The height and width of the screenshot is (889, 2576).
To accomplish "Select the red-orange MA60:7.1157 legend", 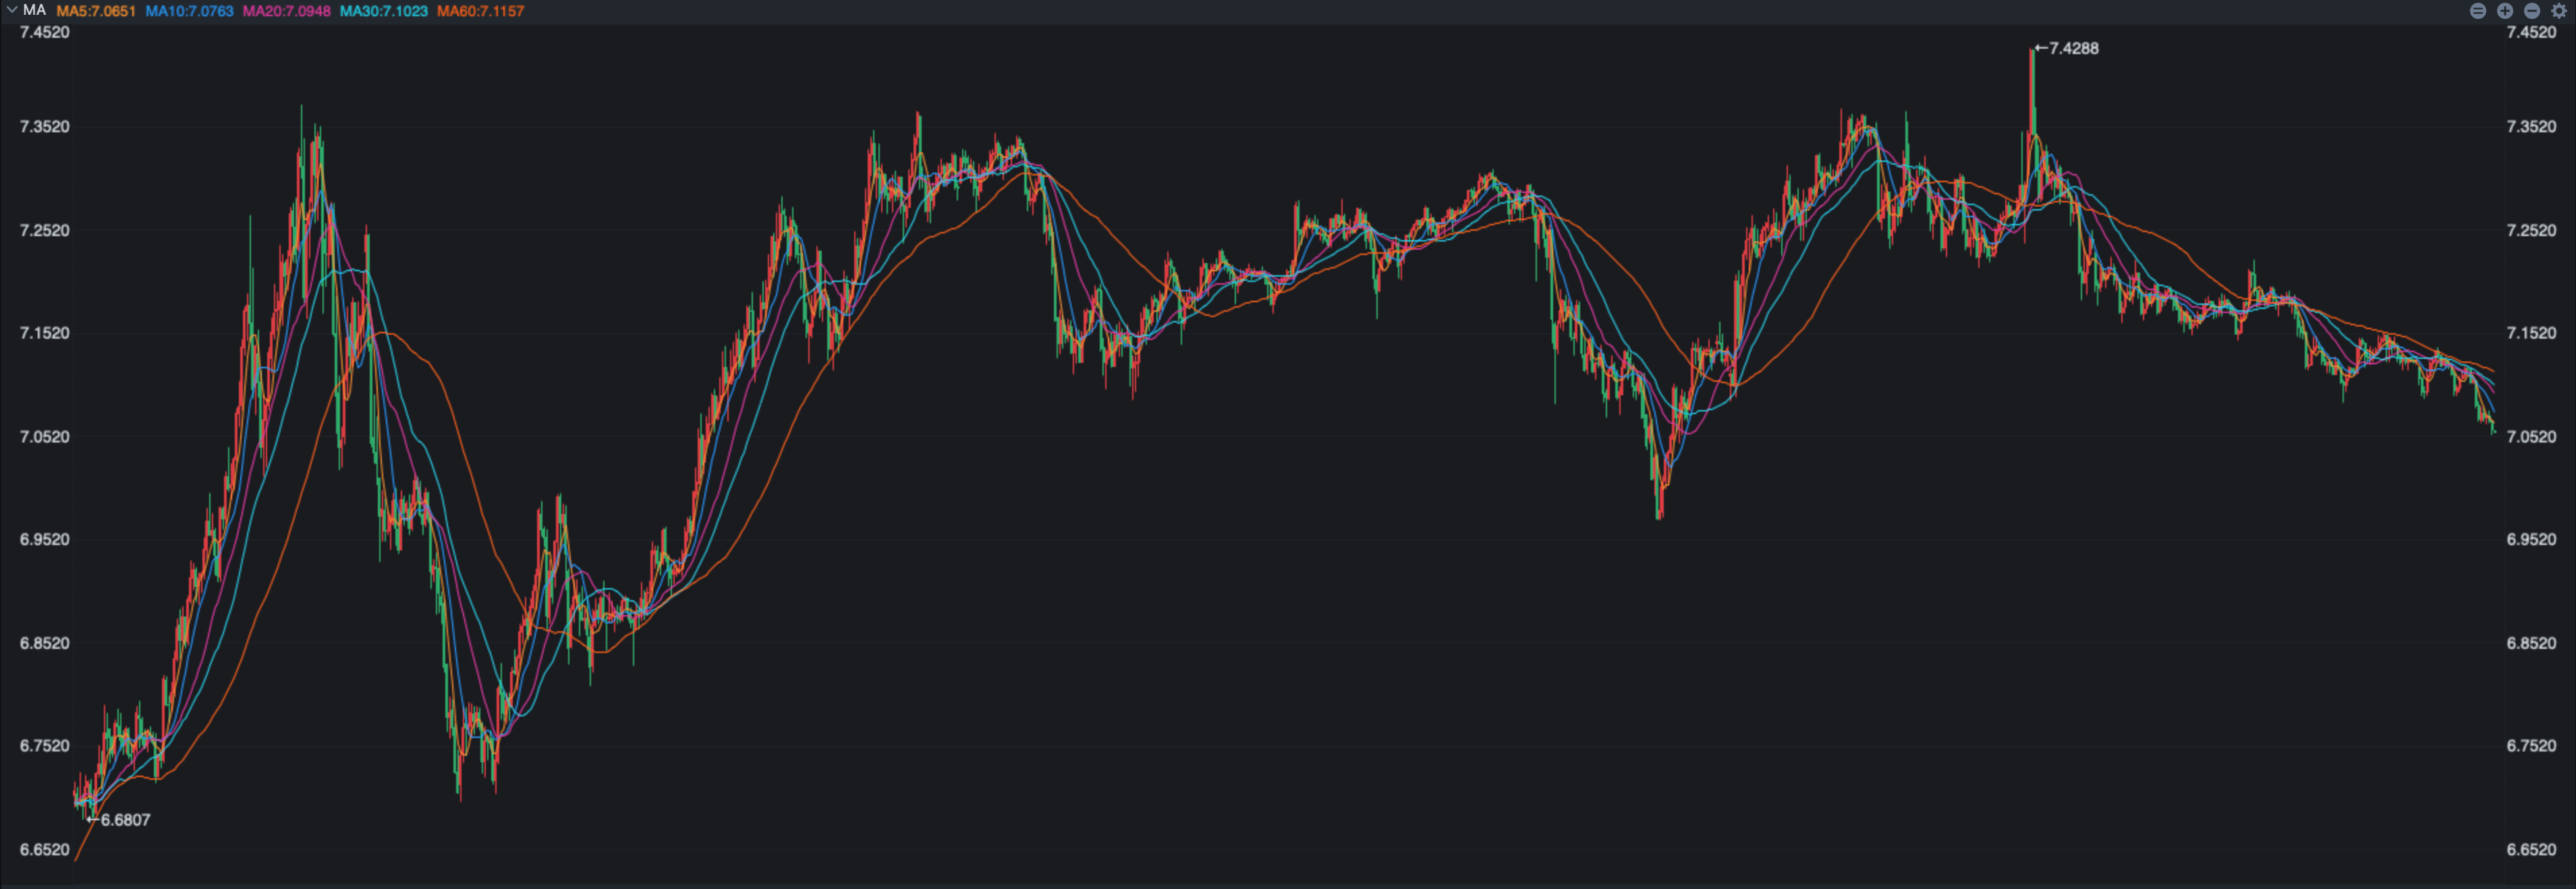I will [x=480, y=11].
